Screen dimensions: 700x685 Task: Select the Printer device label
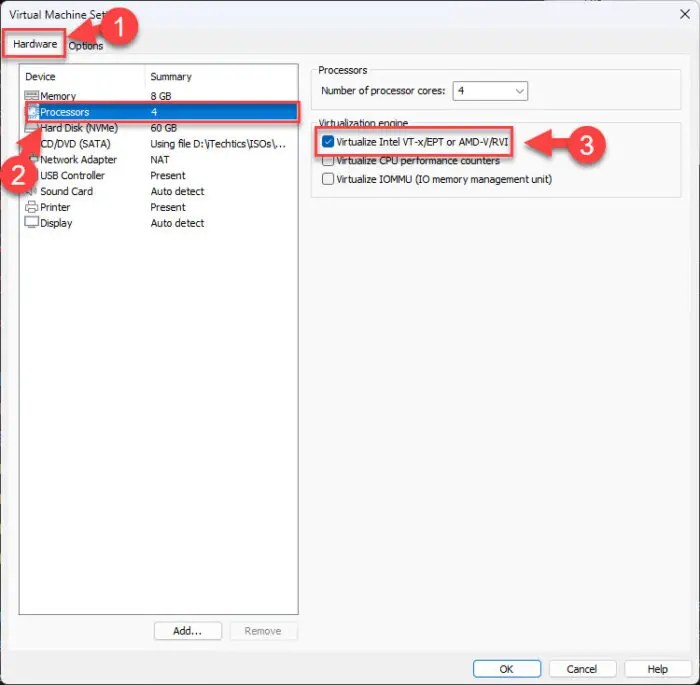pyautogui.click(x=55, y=207)
